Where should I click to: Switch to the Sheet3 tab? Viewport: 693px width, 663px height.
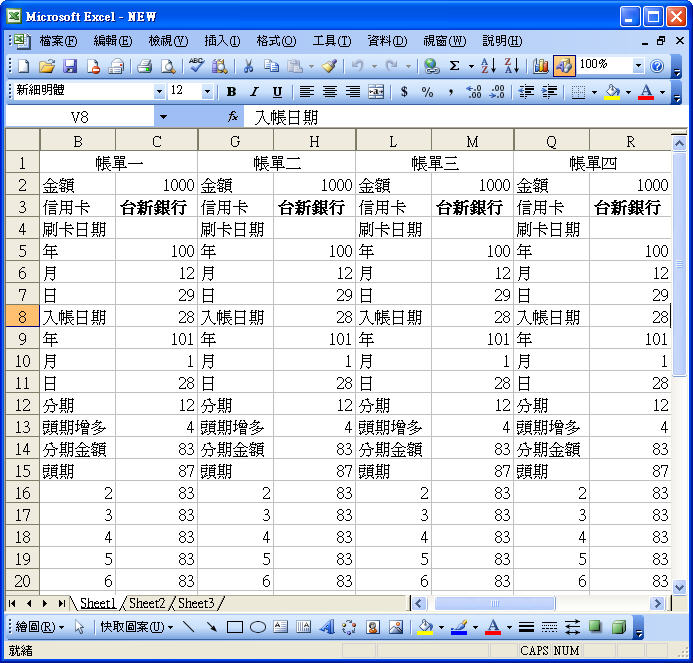click(x=196, y=603)
